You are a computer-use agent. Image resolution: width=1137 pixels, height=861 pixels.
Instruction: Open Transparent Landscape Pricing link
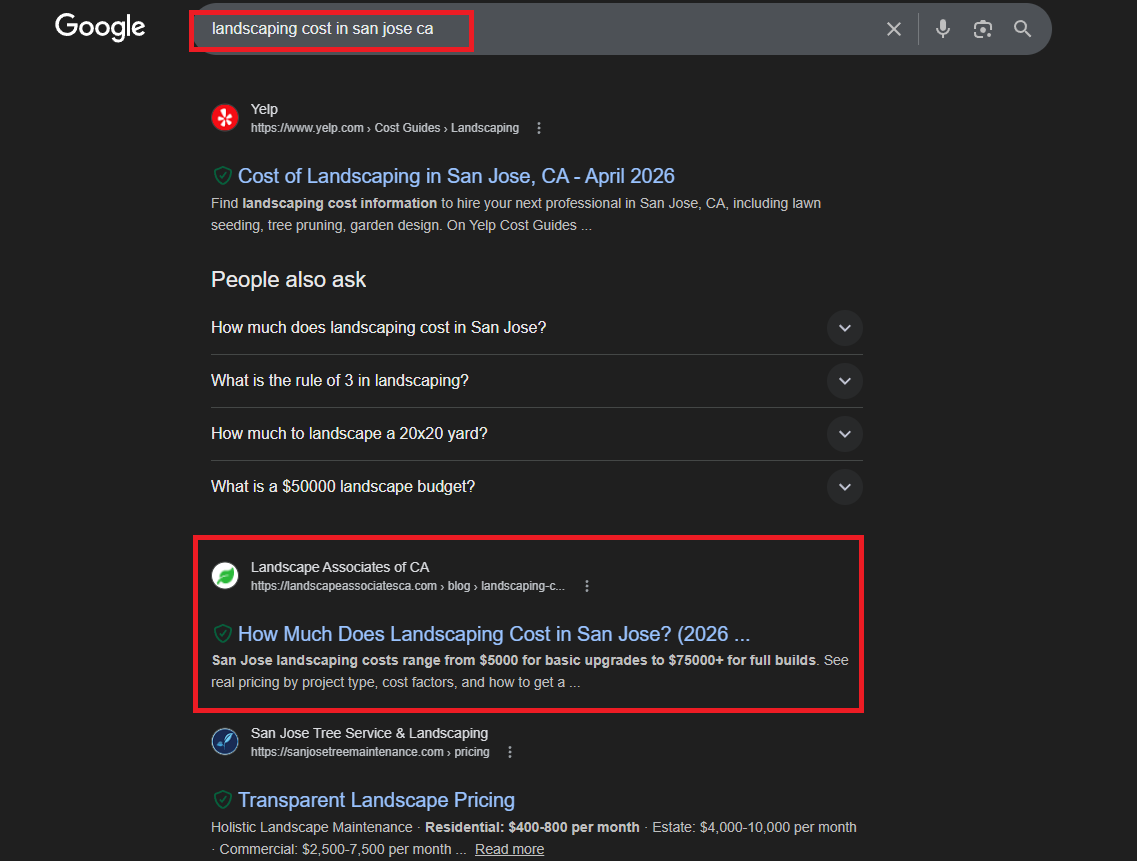pyautogui.click(x=376, y=800)
